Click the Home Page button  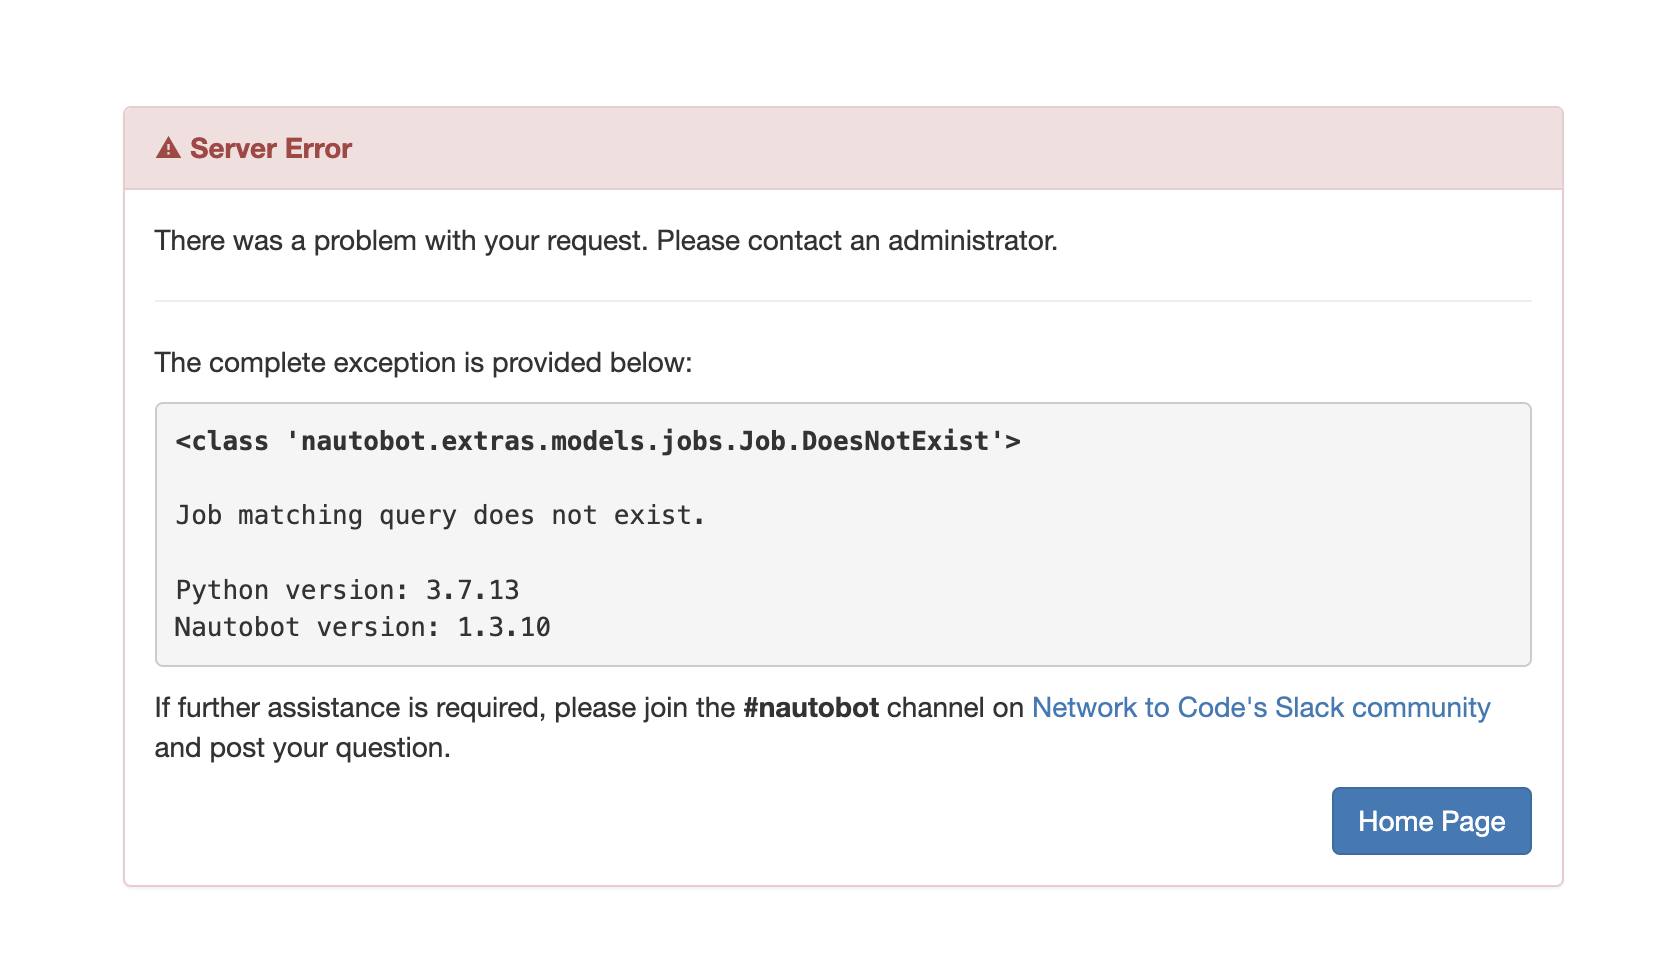click(1430, 820)
